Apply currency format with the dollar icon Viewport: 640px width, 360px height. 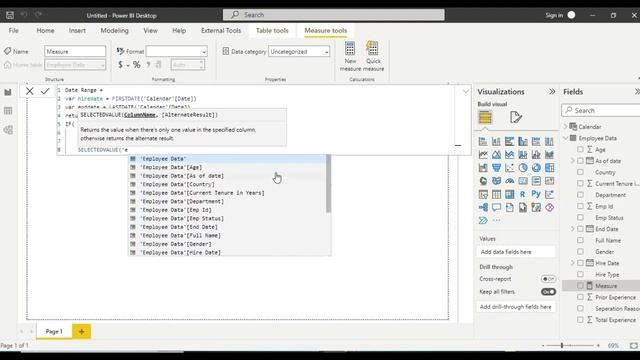120,64
